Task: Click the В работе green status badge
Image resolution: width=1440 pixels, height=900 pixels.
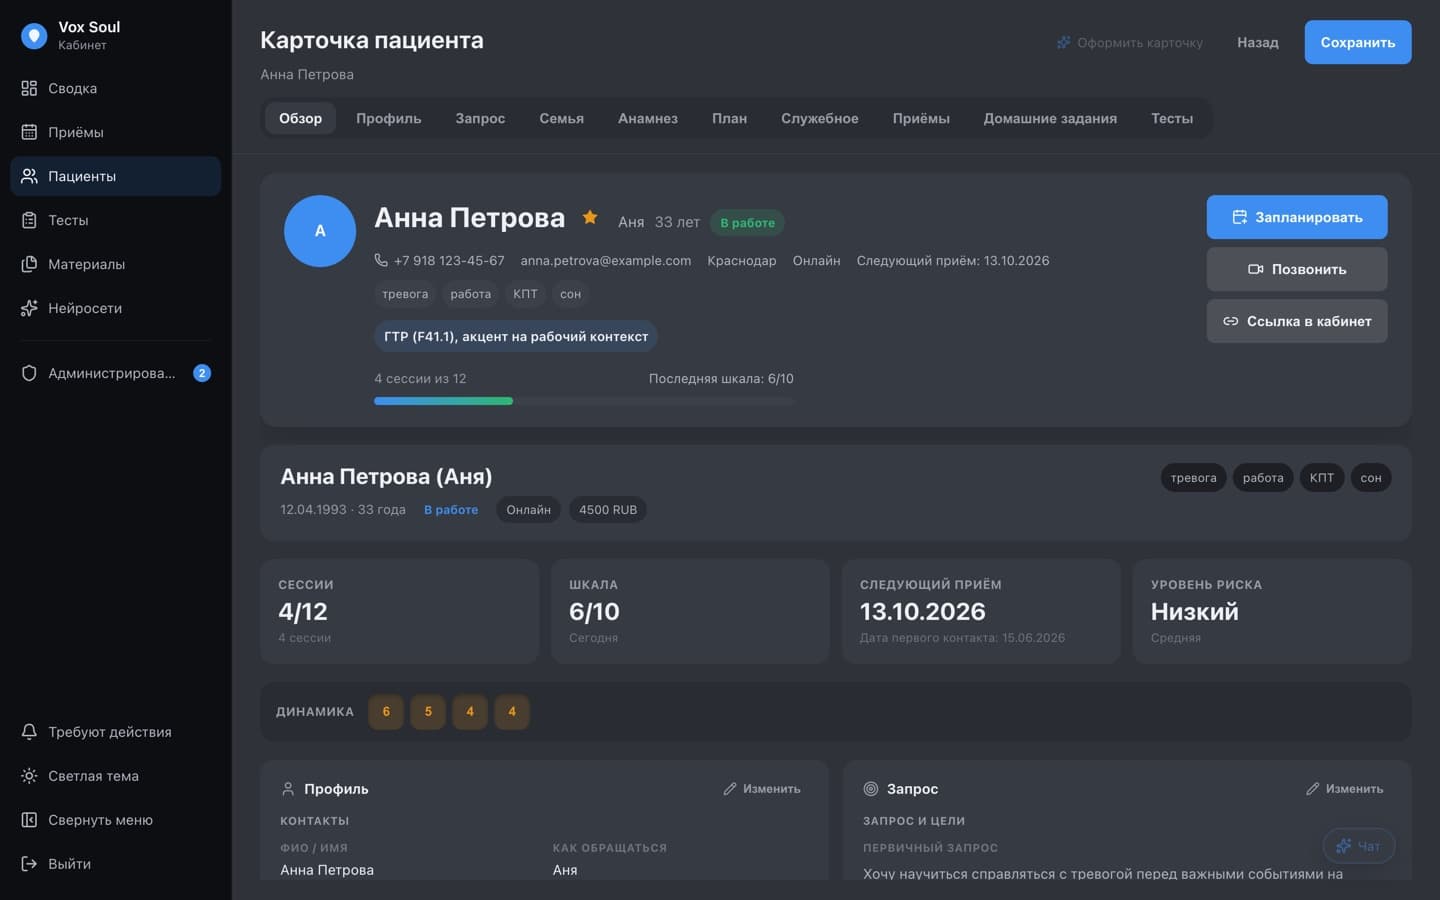Action: pyautogui.click(x=747, y=223)
